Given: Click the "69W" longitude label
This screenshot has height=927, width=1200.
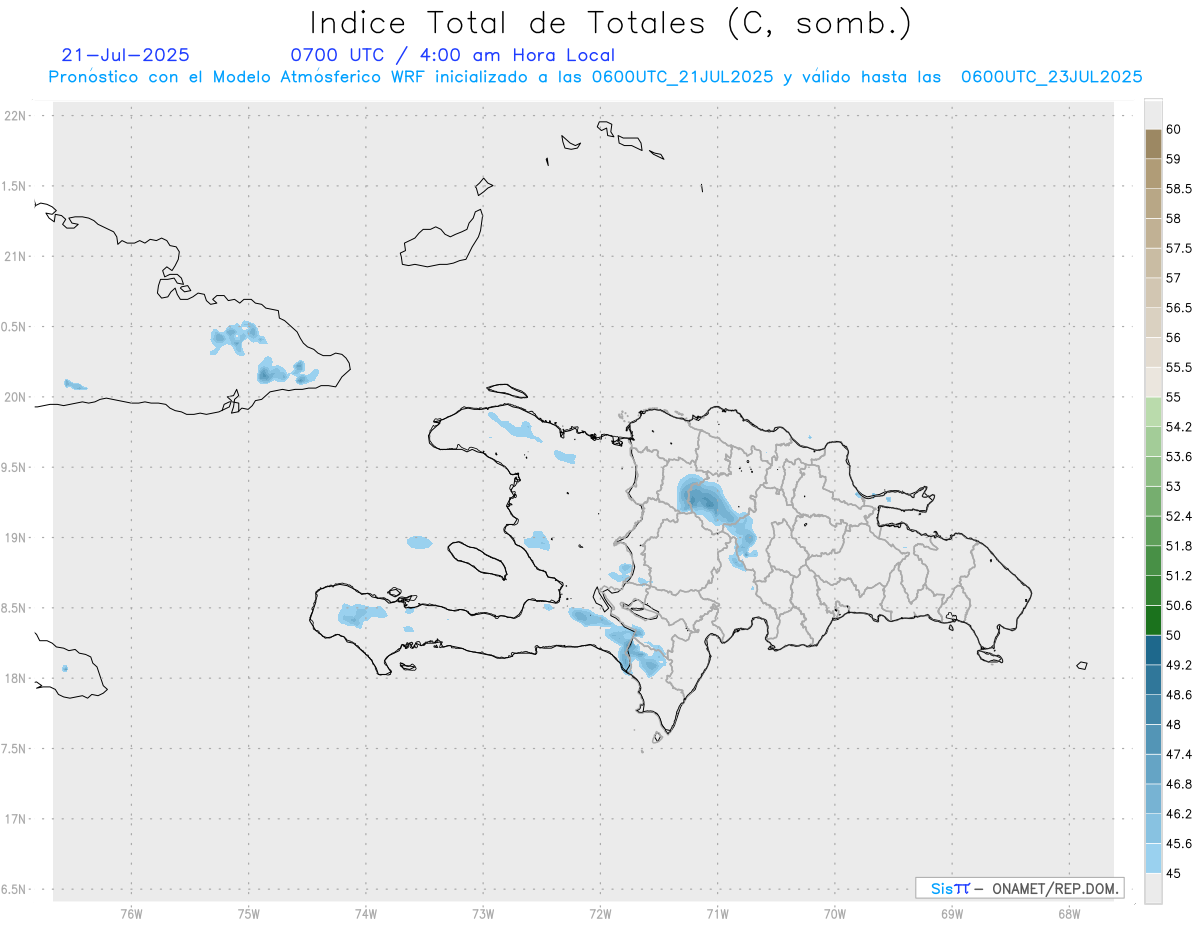Looking at the screenshot, I should 952,913.
